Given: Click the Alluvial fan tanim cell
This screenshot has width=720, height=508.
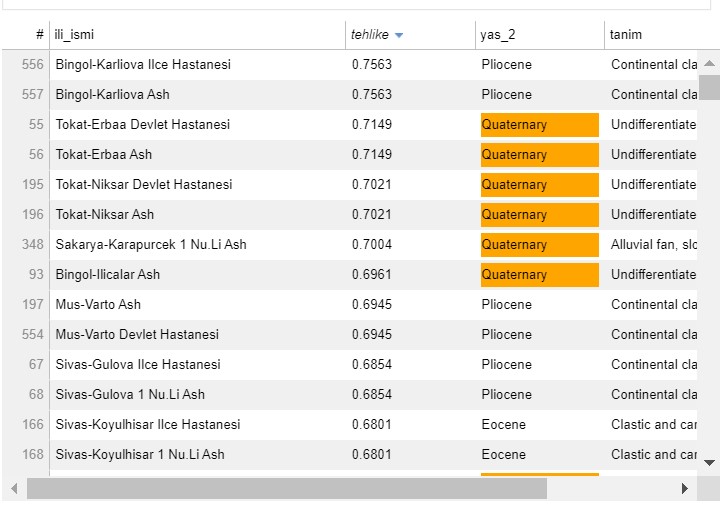Looking at the screenshot, I should (654, 245).
